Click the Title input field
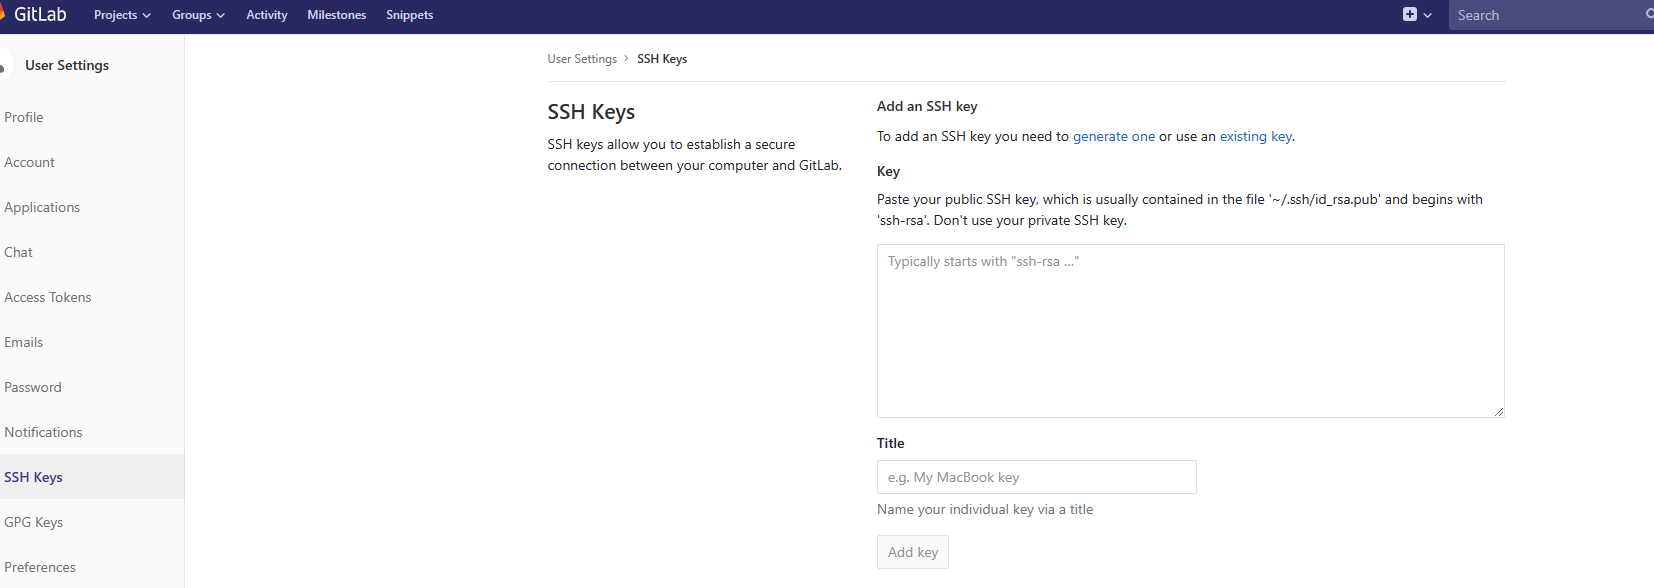 [1036, 477]
